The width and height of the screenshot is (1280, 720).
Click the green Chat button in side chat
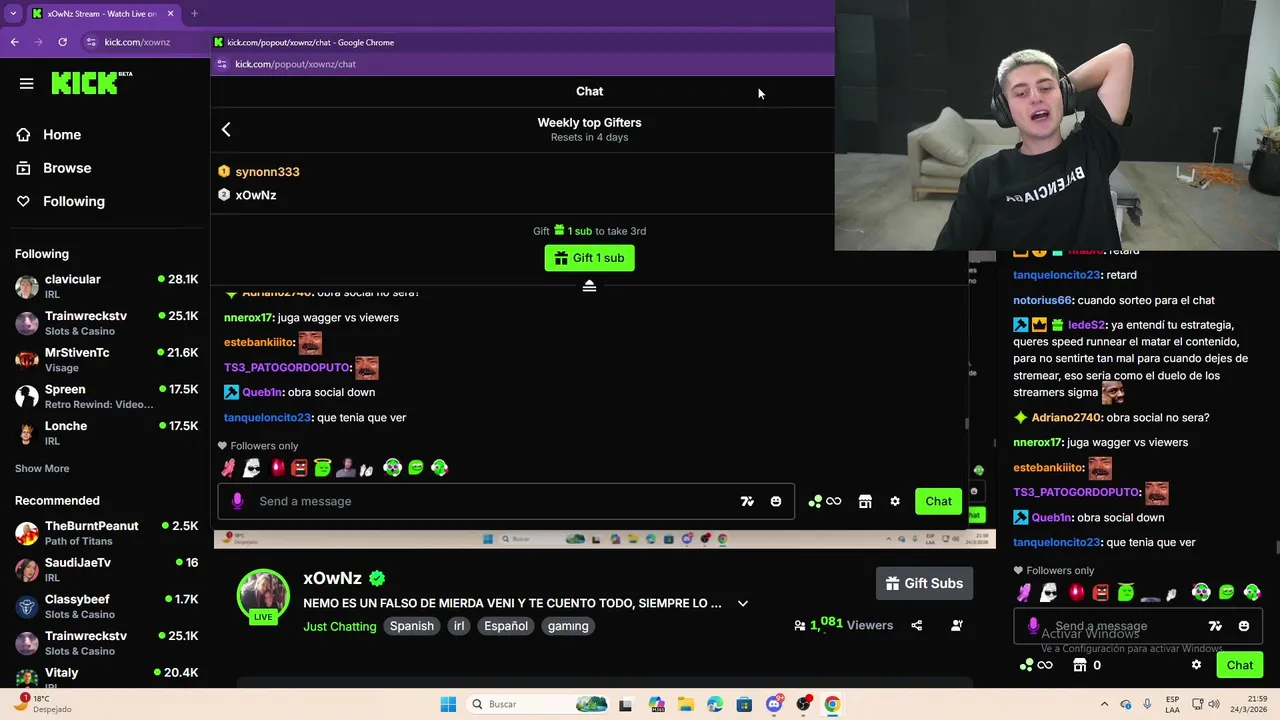coord(1240,665)
